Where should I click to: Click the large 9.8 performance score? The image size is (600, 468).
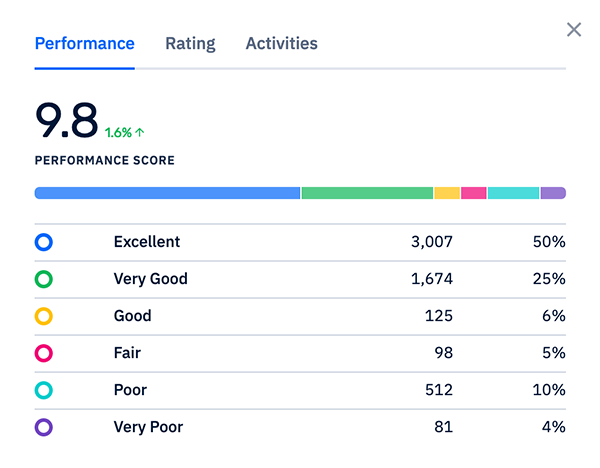[x=66, y=119]
